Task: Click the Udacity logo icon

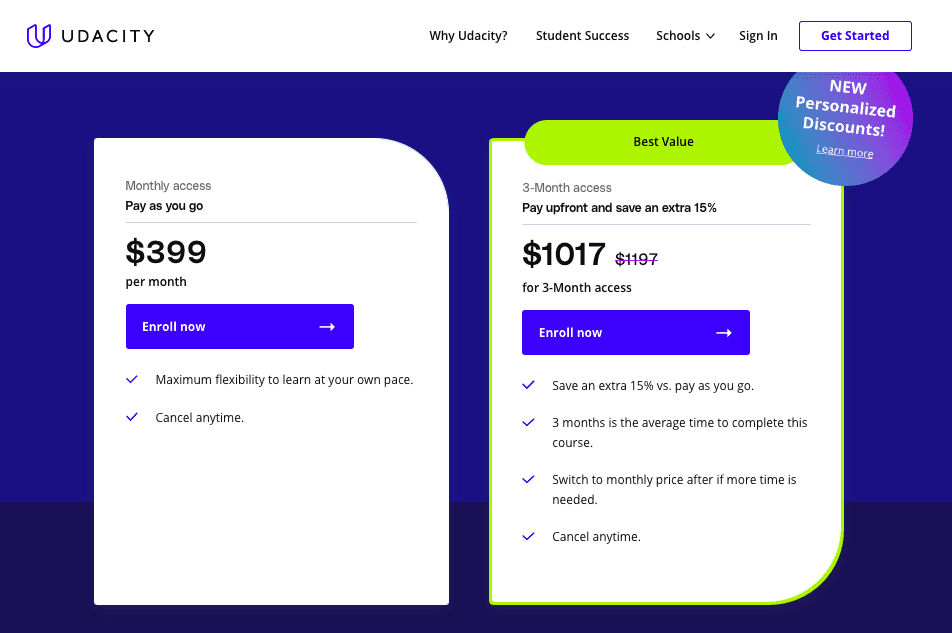Action: 38,35
